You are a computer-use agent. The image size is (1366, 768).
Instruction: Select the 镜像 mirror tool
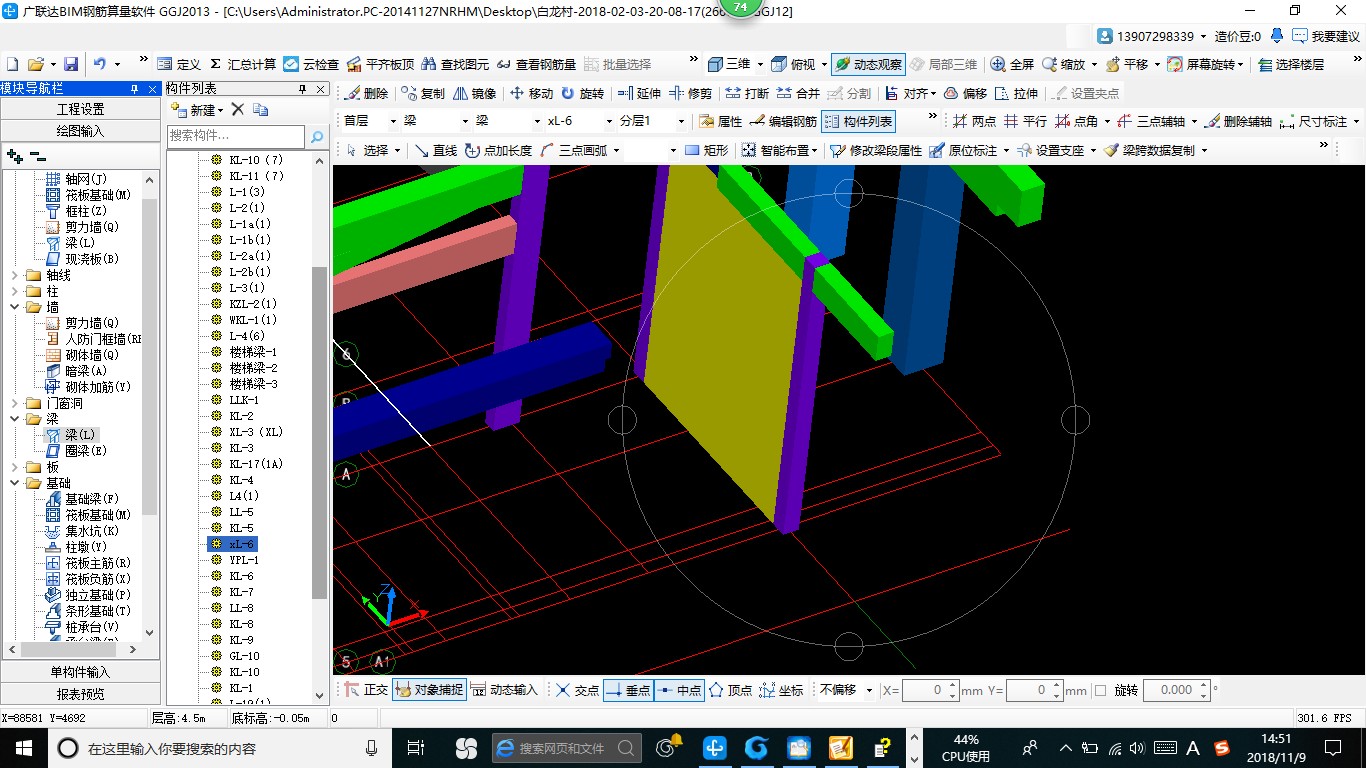point(474,93)
